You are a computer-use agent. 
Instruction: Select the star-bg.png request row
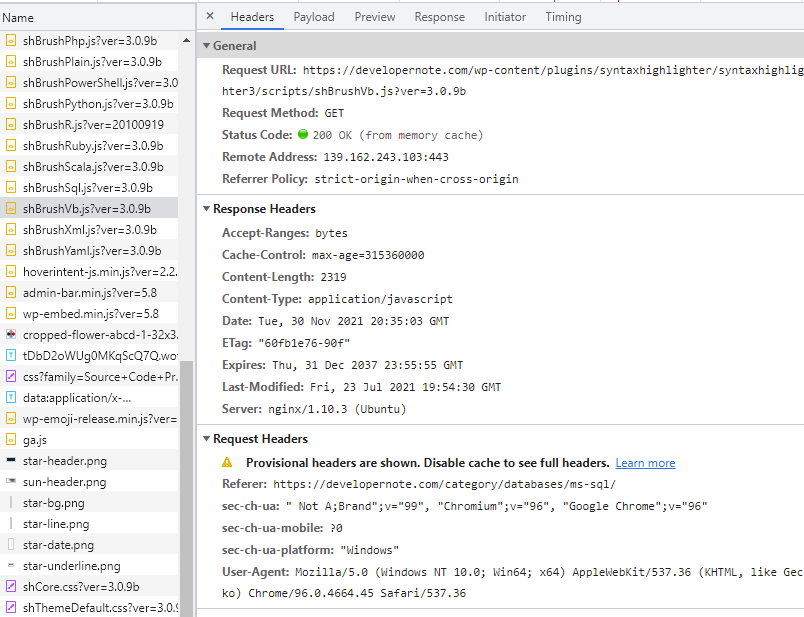pyautogui.click(x=89, y=503)
